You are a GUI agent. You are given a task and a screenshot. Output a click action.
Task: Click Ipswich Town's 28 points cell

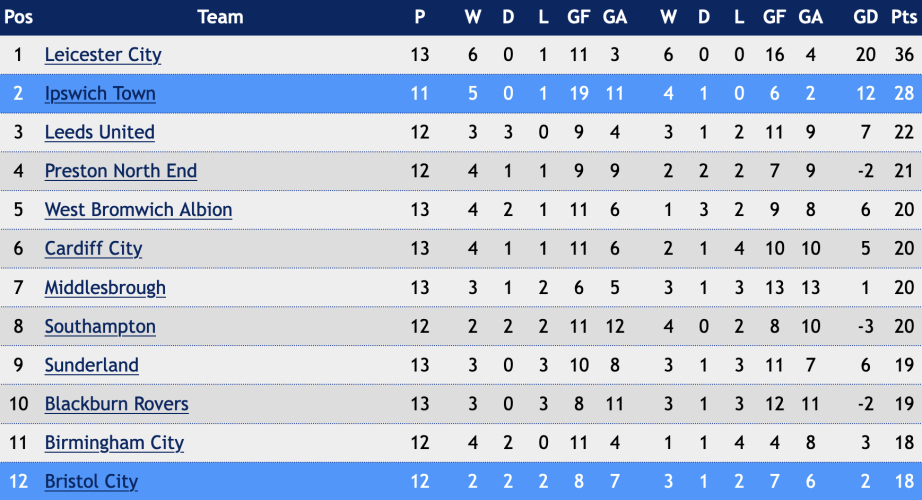pyautogui.click(x=904, y=94)
